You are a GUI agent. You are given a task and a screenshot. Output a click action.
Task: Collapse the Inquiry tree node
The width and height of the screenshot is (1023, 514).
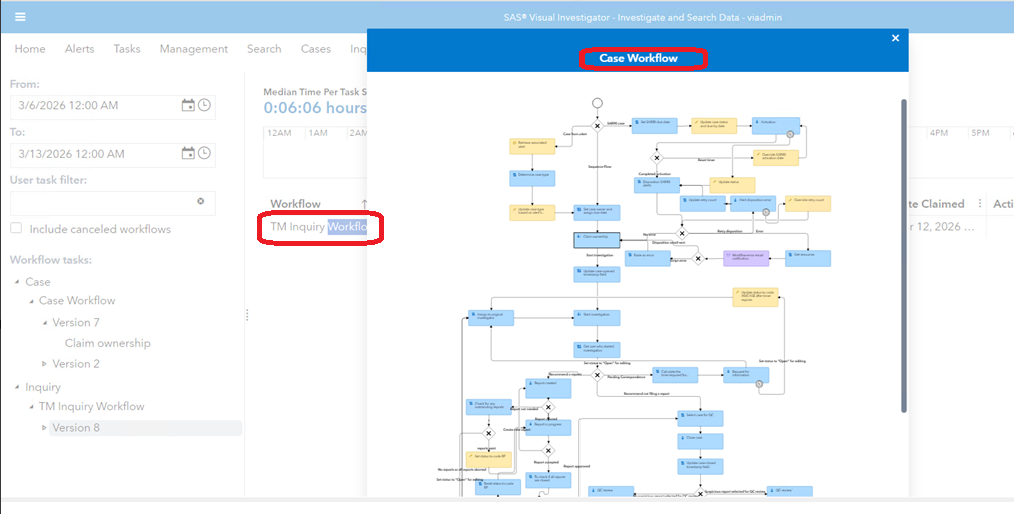[x=17, y=387]
